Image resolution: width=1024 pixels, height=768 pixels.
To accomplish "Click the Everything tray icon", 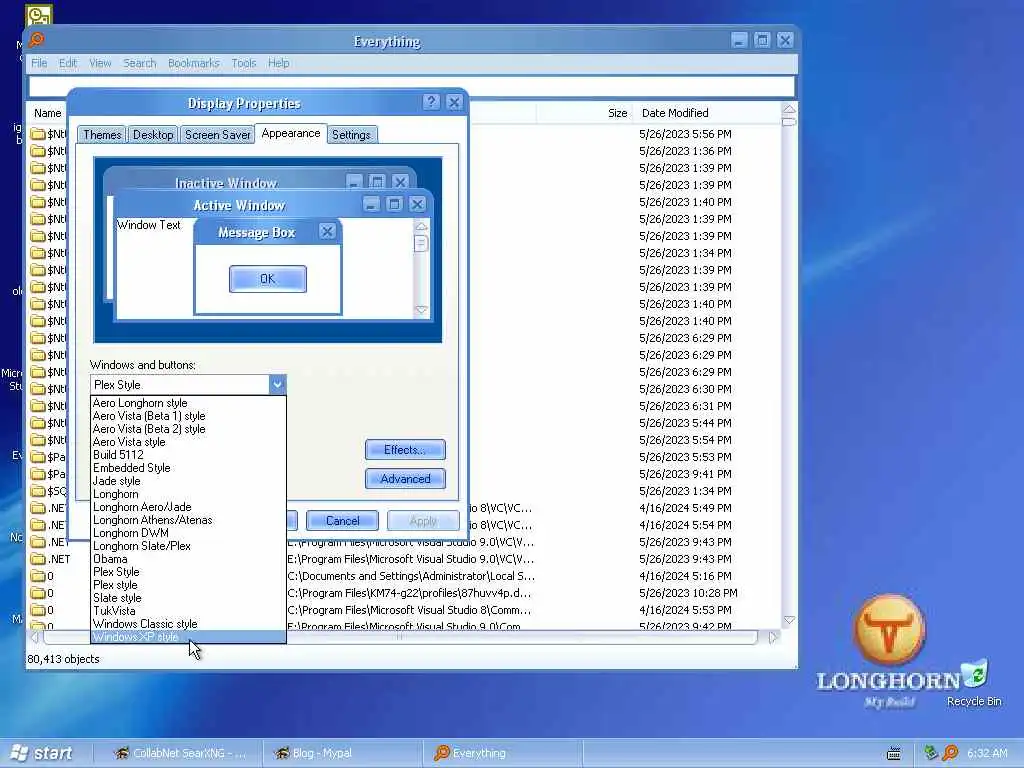I will pyautogui.click(x=950, y=753).
